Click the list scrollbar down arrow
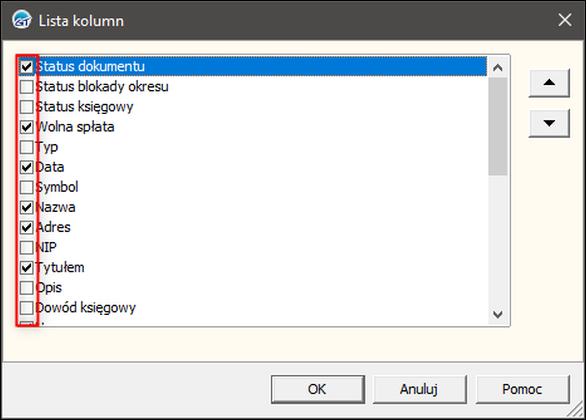Image resolution: width=586 pixels, height=420 pixels. coord(497,314)
